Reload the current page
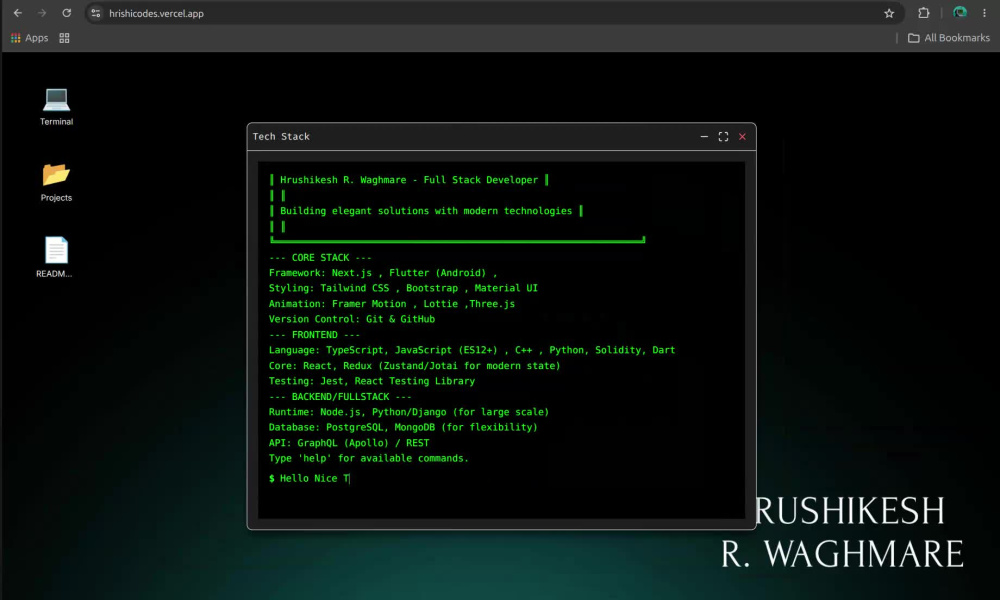 (x=66, y=13)
